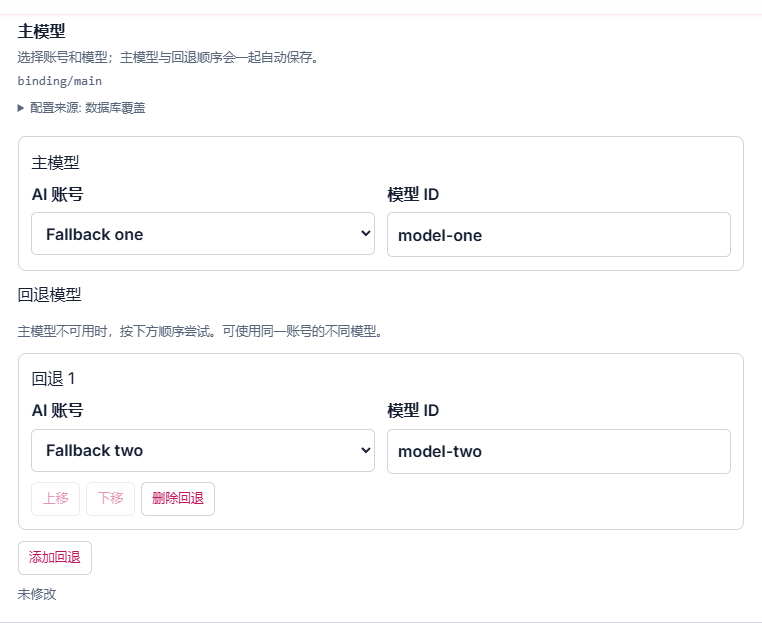
Task: Click the 上移 button
Action: pos(55,499)
